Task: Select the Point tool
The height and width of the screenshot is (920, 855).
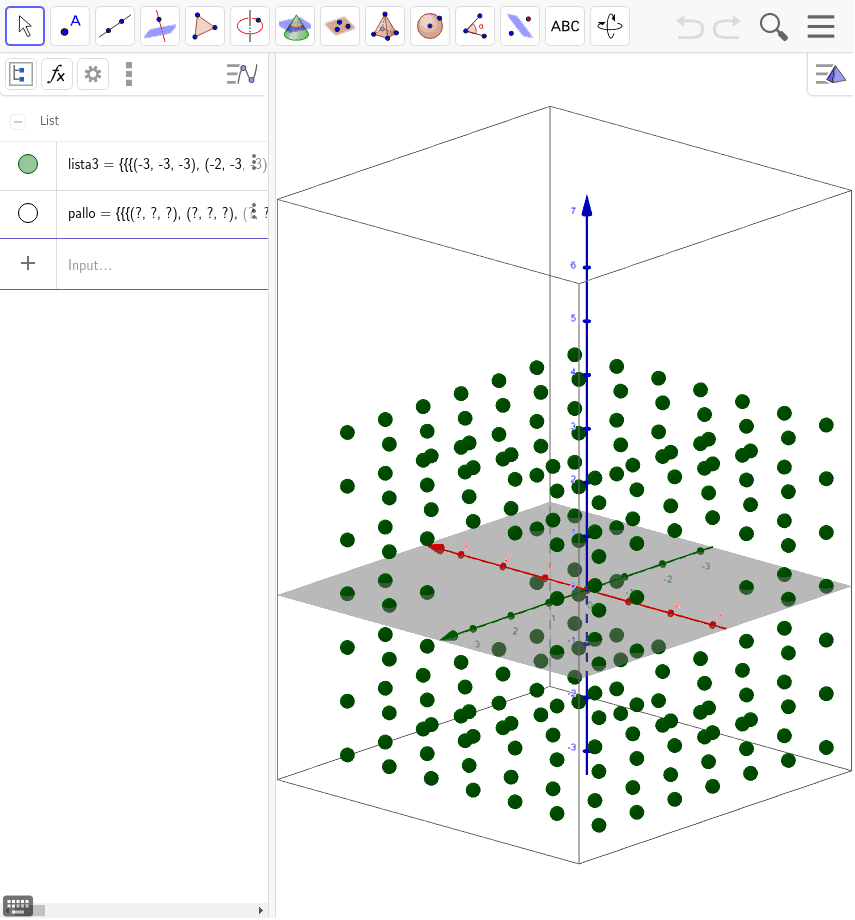Action: tap(69, 26)
